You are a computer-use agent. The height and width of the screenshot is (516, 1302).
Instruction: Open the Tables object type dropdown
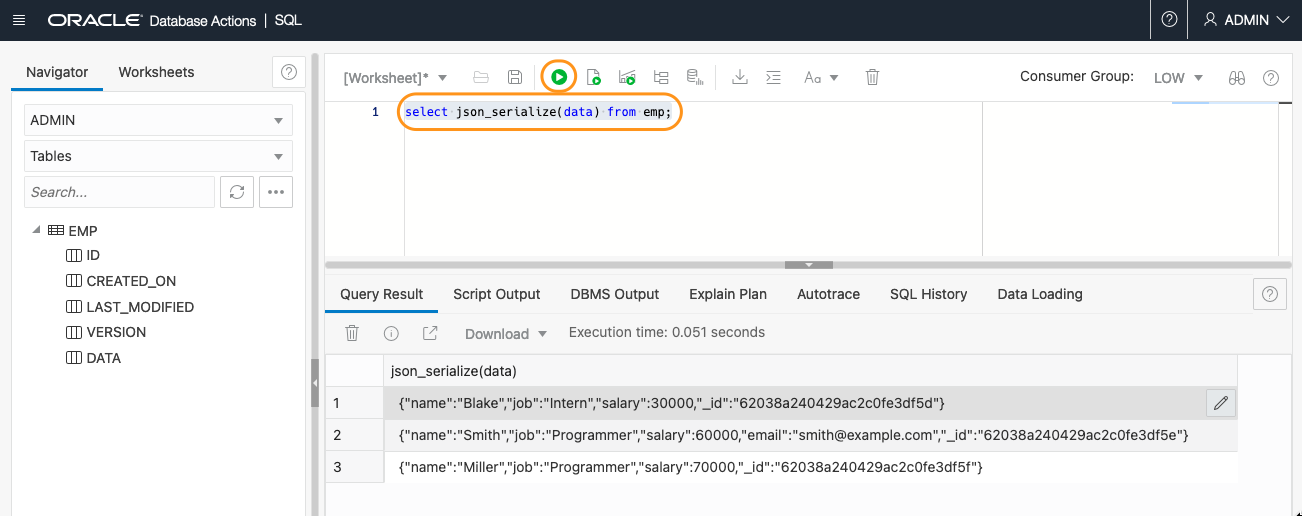click(158, 156)
